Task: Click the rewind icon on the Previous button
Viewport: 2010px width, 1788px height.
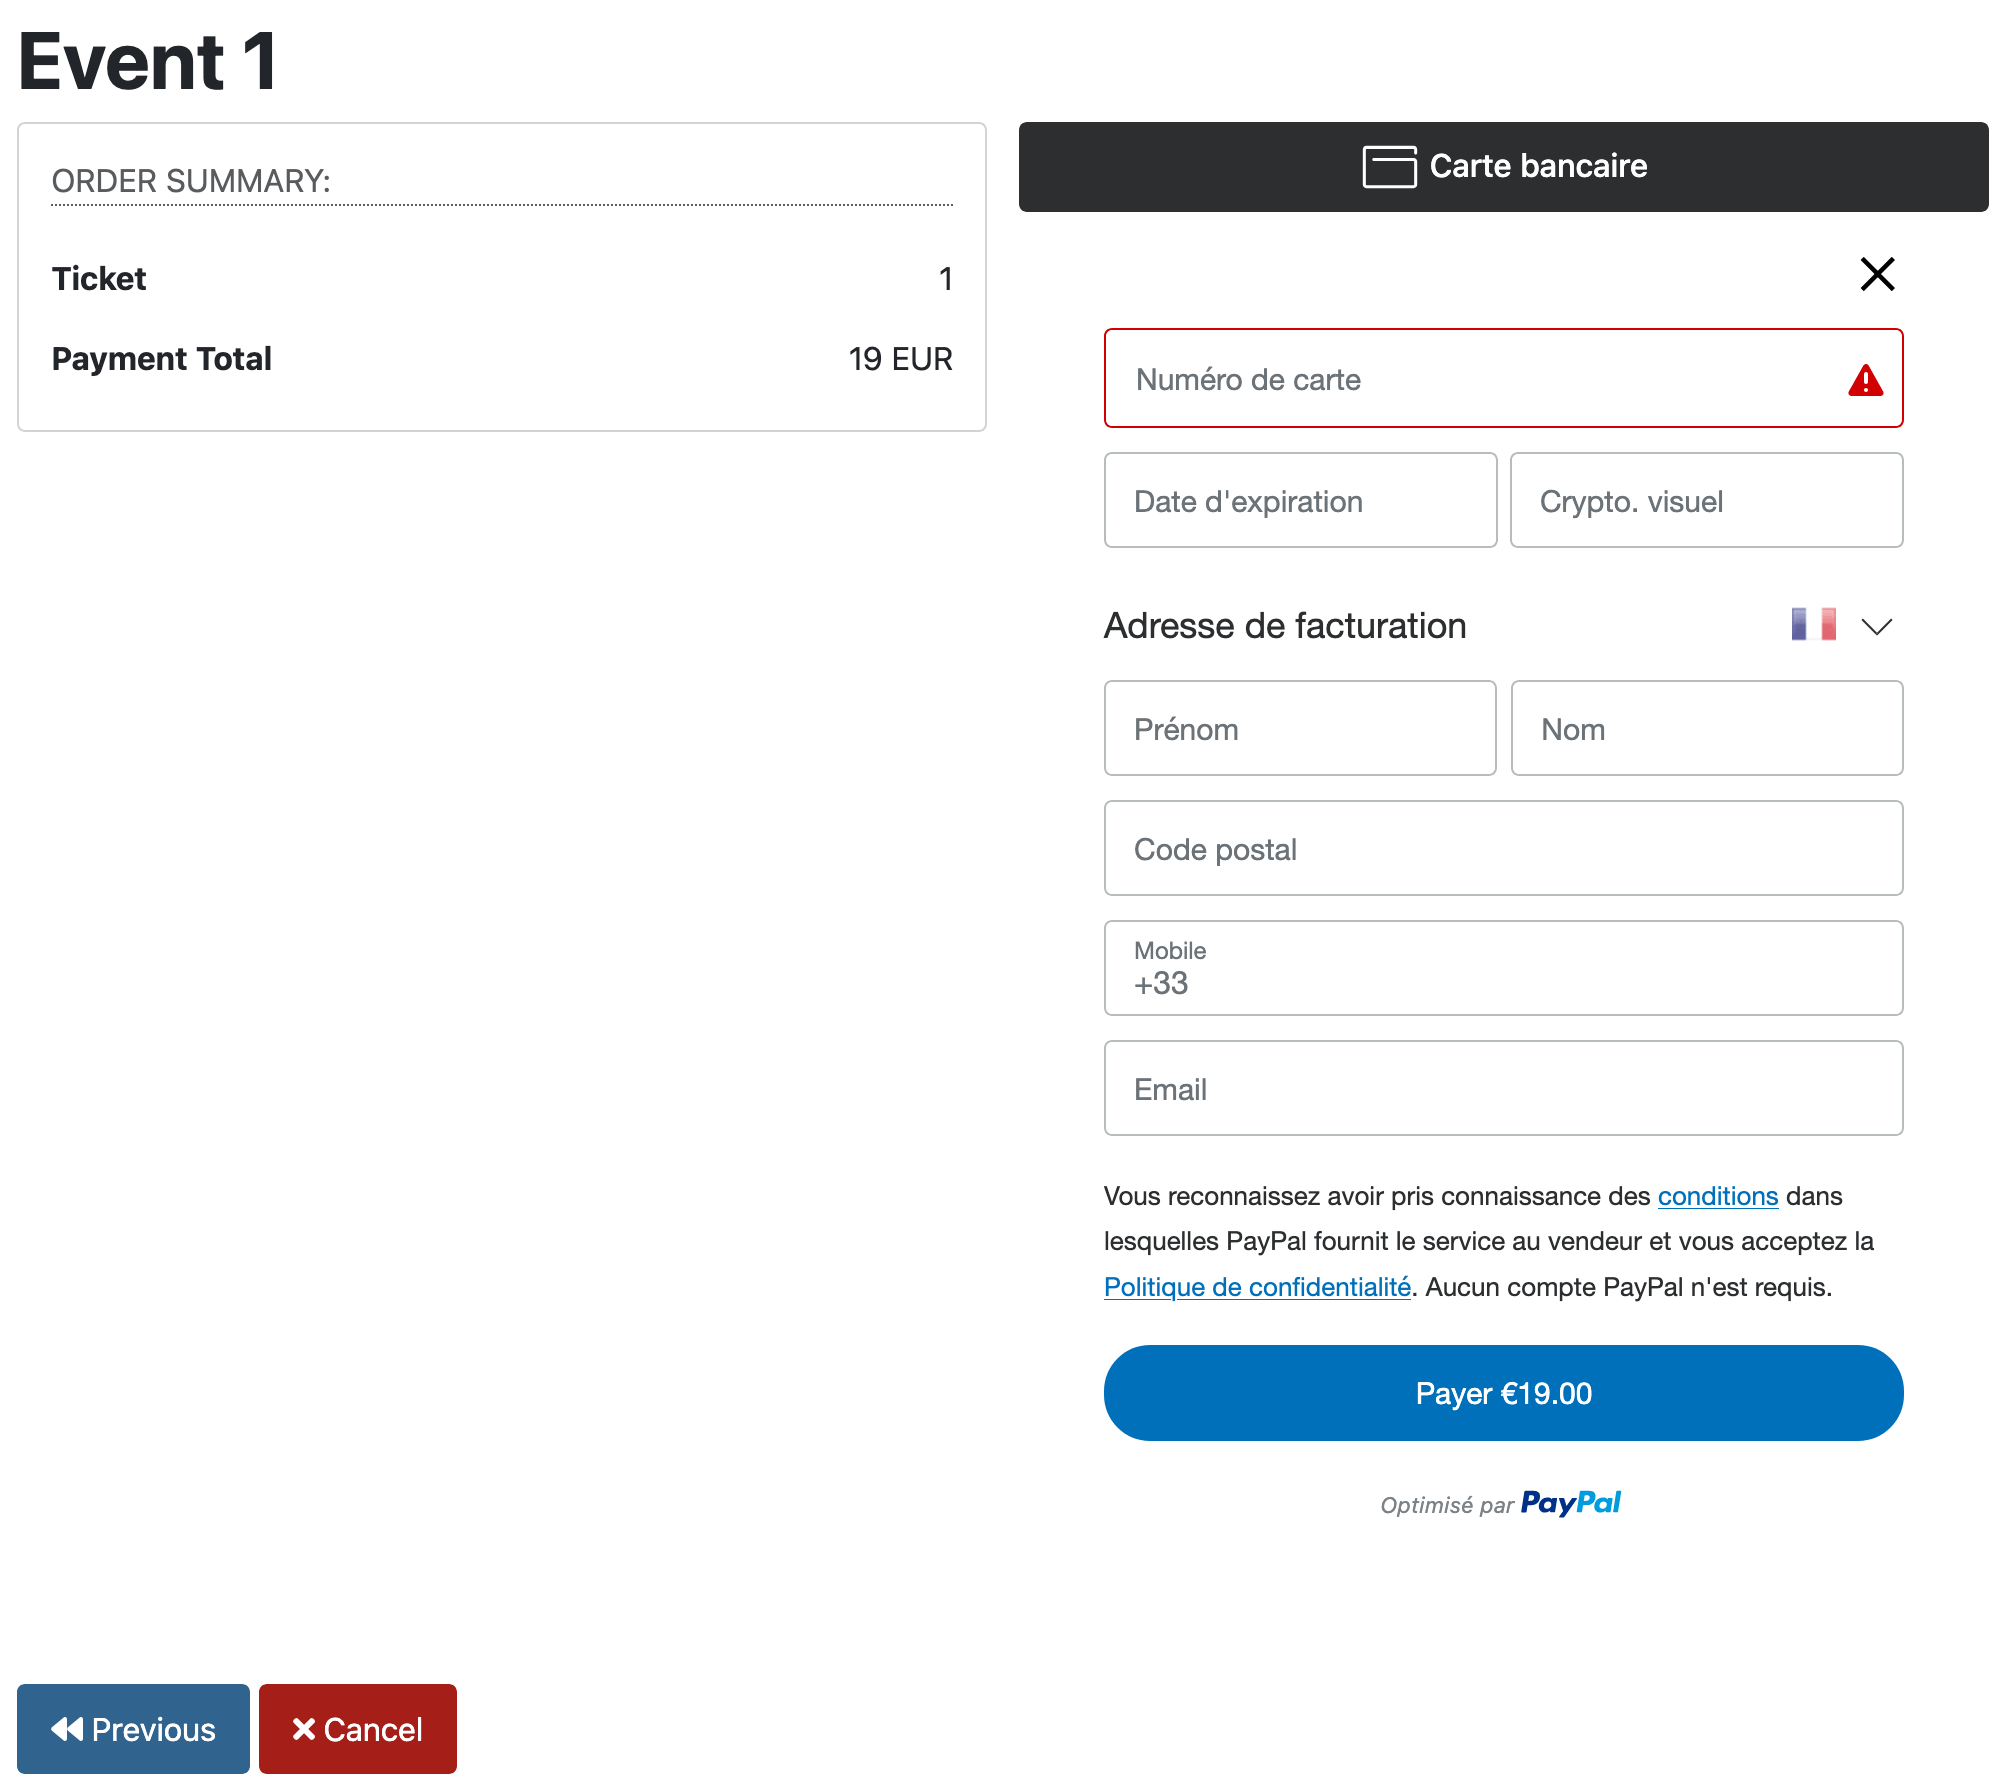Action: [67, 1729]
